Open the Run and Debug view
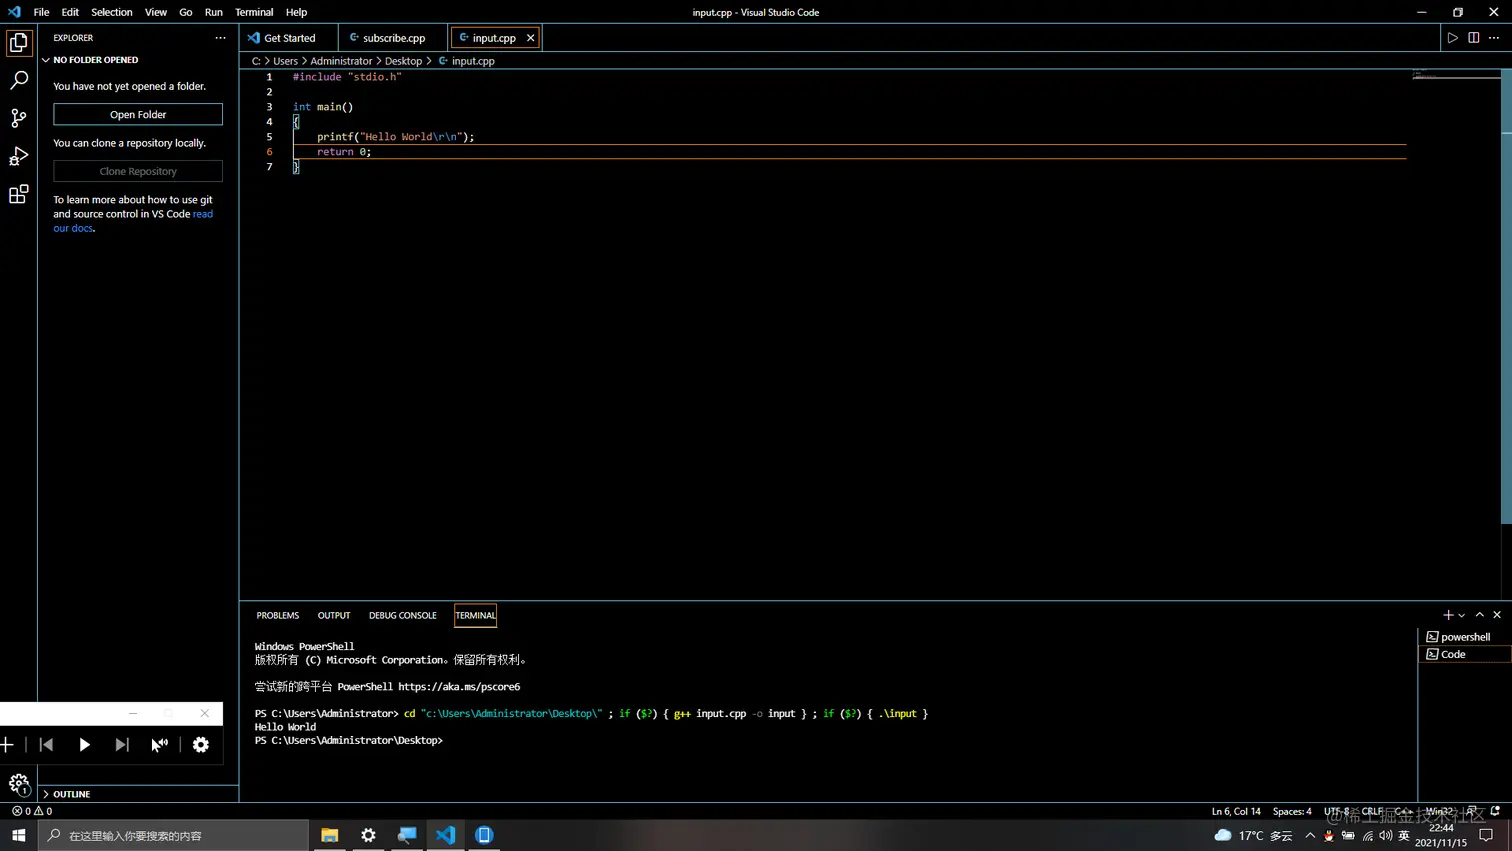 18,156
